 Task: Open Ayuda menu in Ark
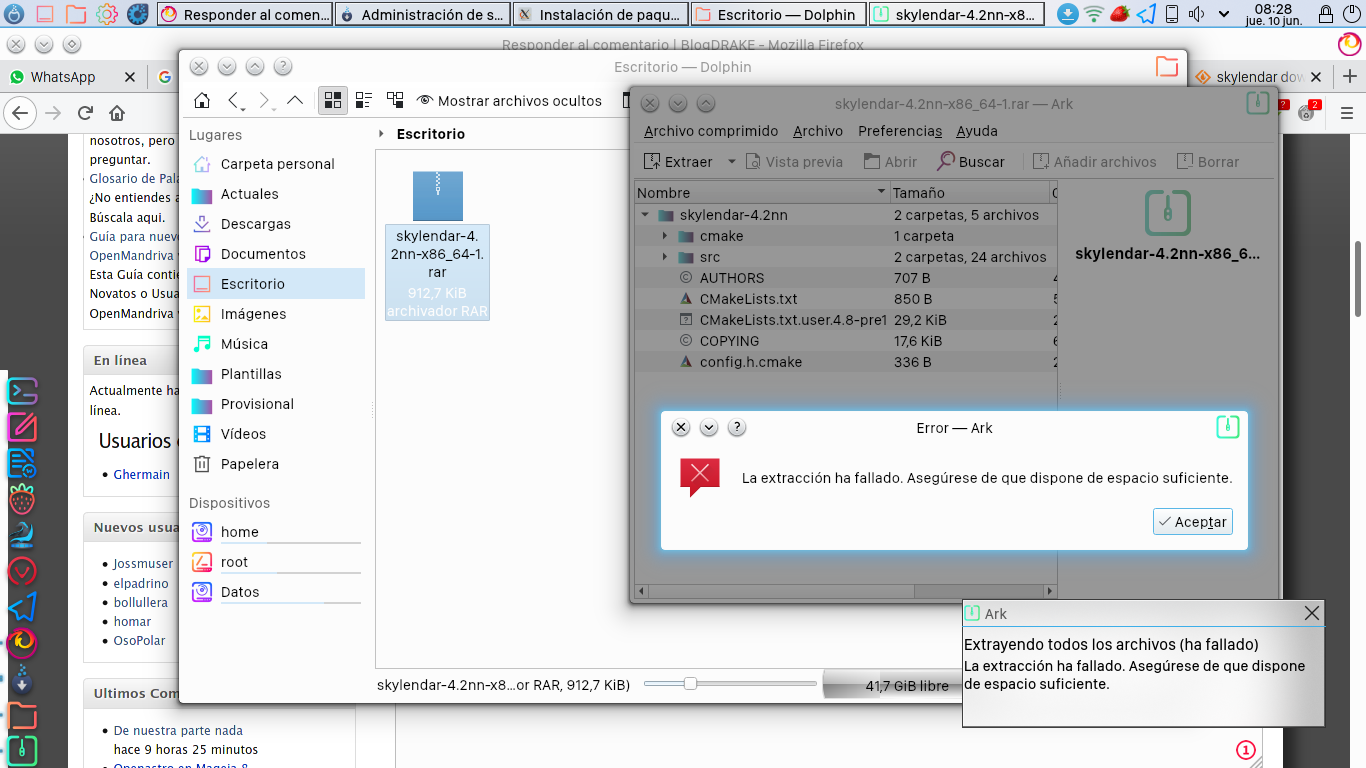click(x=977, y=131)
